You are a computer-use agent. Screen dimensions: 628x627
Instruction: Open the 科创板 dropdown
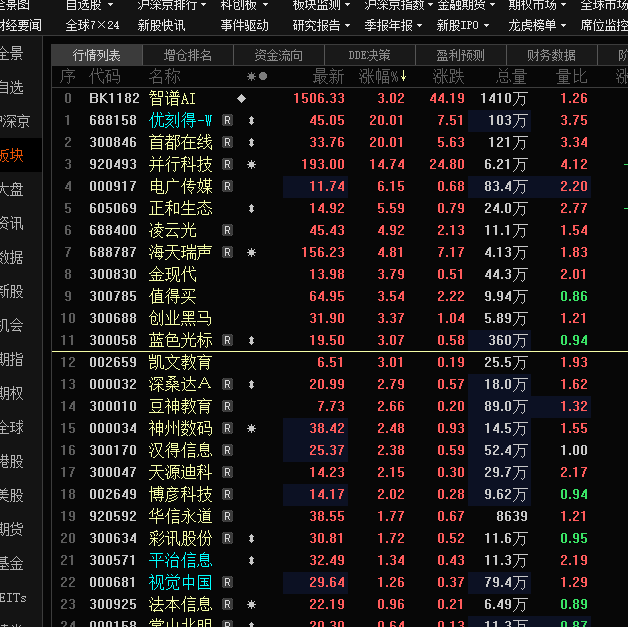click(x=244, y=5)
